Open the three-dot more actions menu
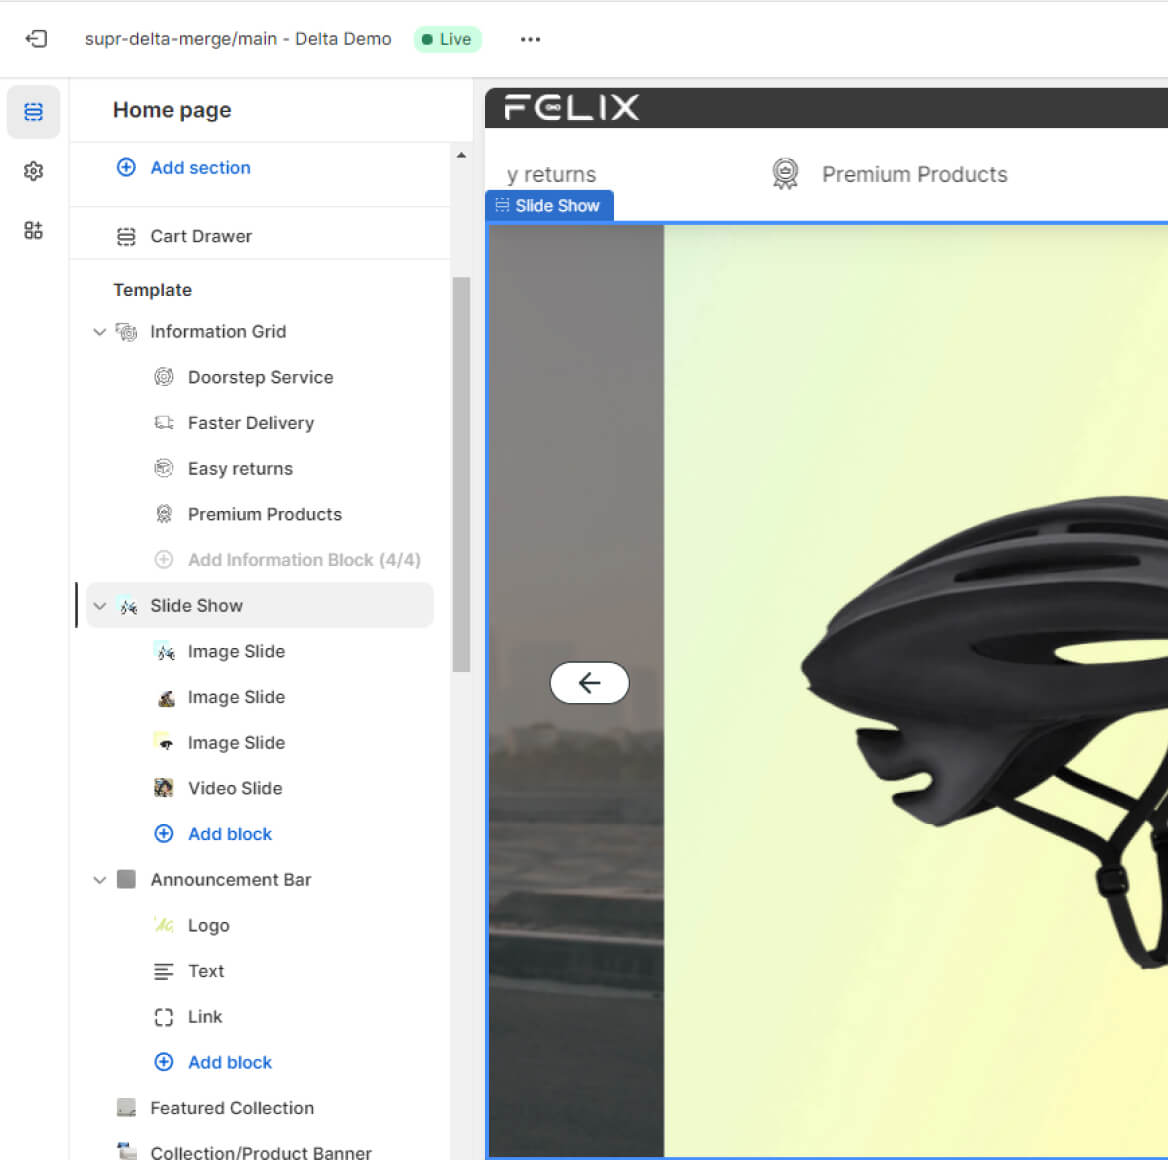This screenshot has height=1160, width=1168. click(530, 39)
